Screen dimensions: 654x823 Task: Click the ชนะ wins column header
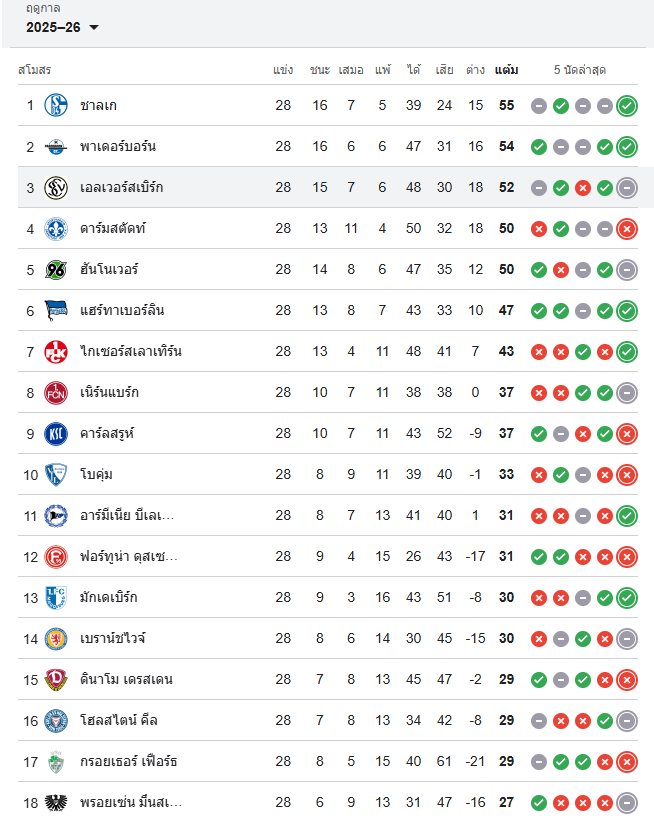[320, 70]
